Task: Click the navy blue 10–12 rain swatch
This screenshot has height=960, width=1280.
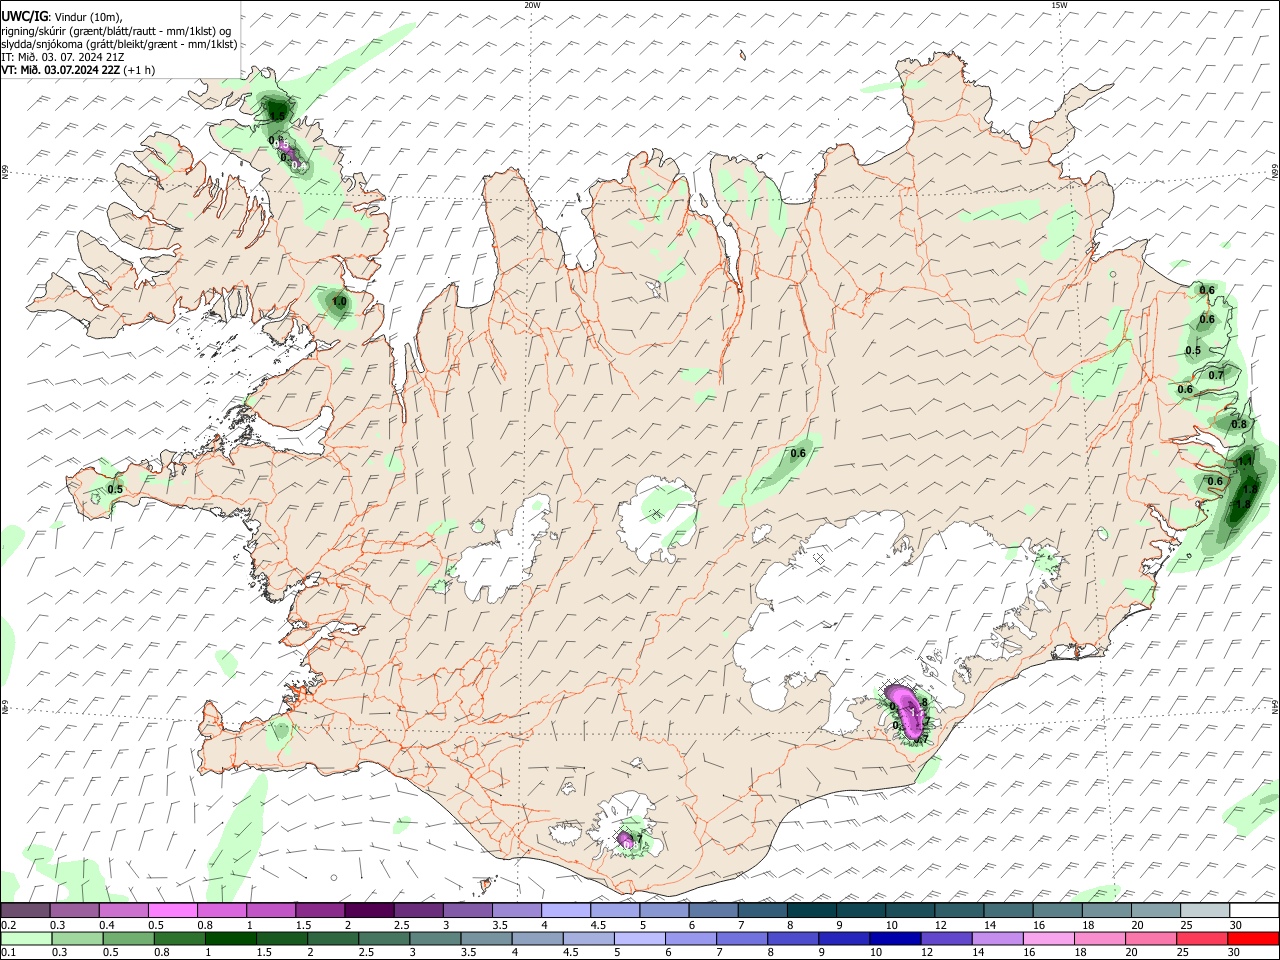Action: (x=895, y=939)
